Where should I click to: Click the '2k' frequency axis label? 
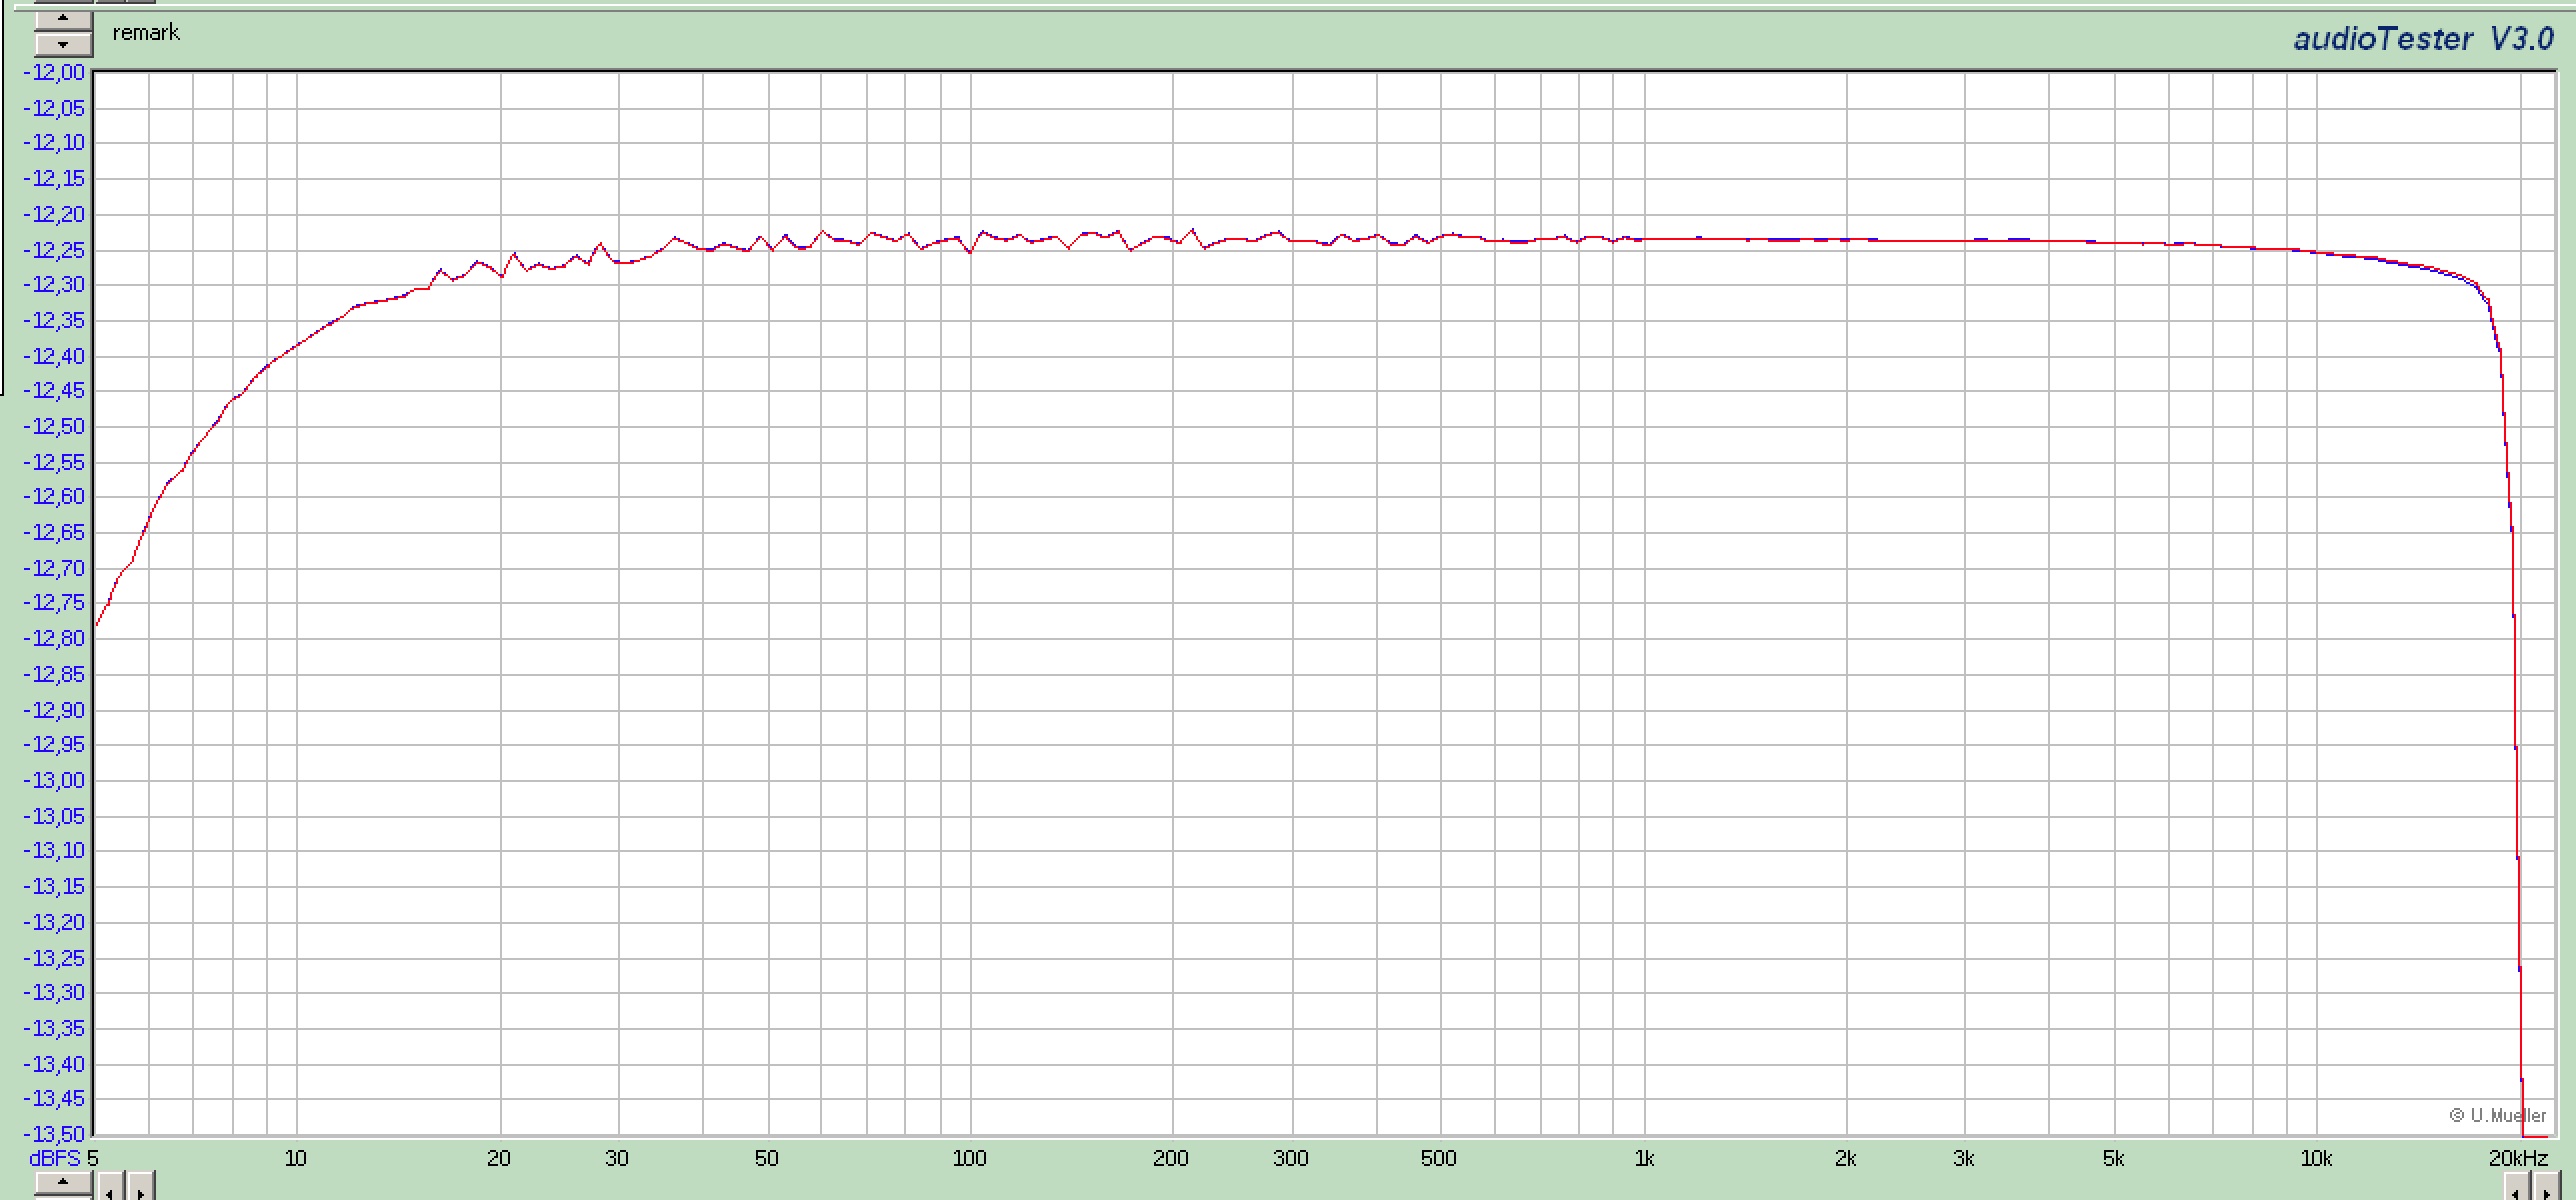coord(1846,1158)
